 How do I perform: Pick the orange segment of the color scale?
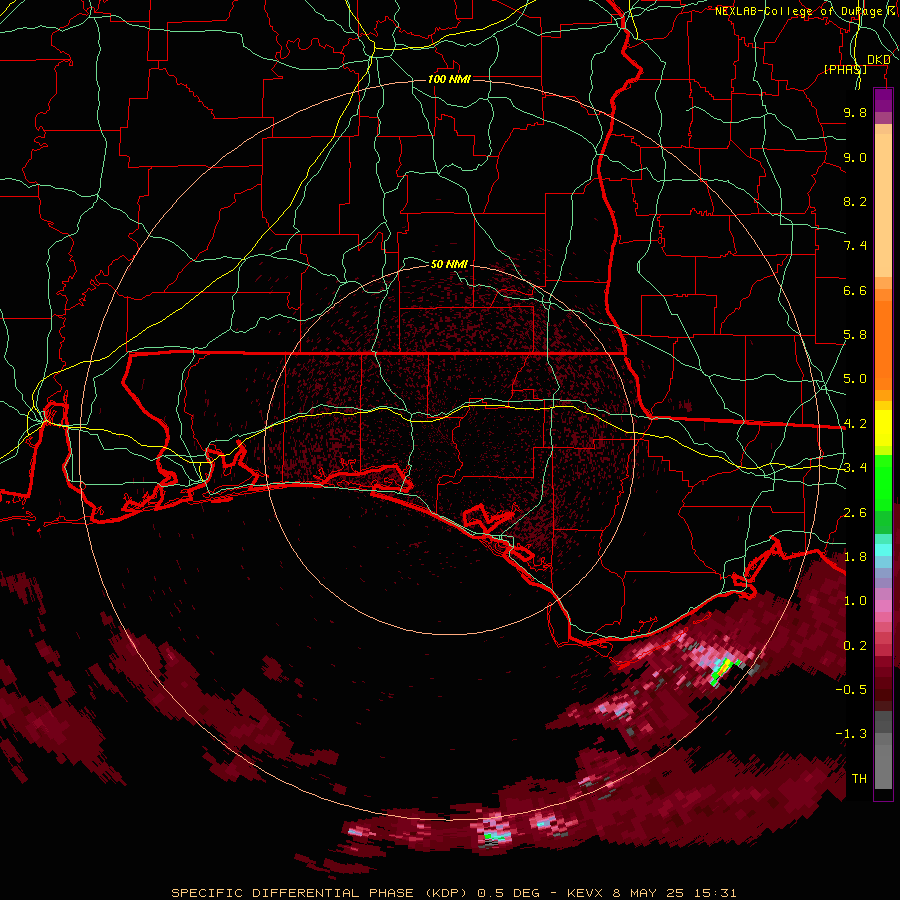[x=883, y=345]
